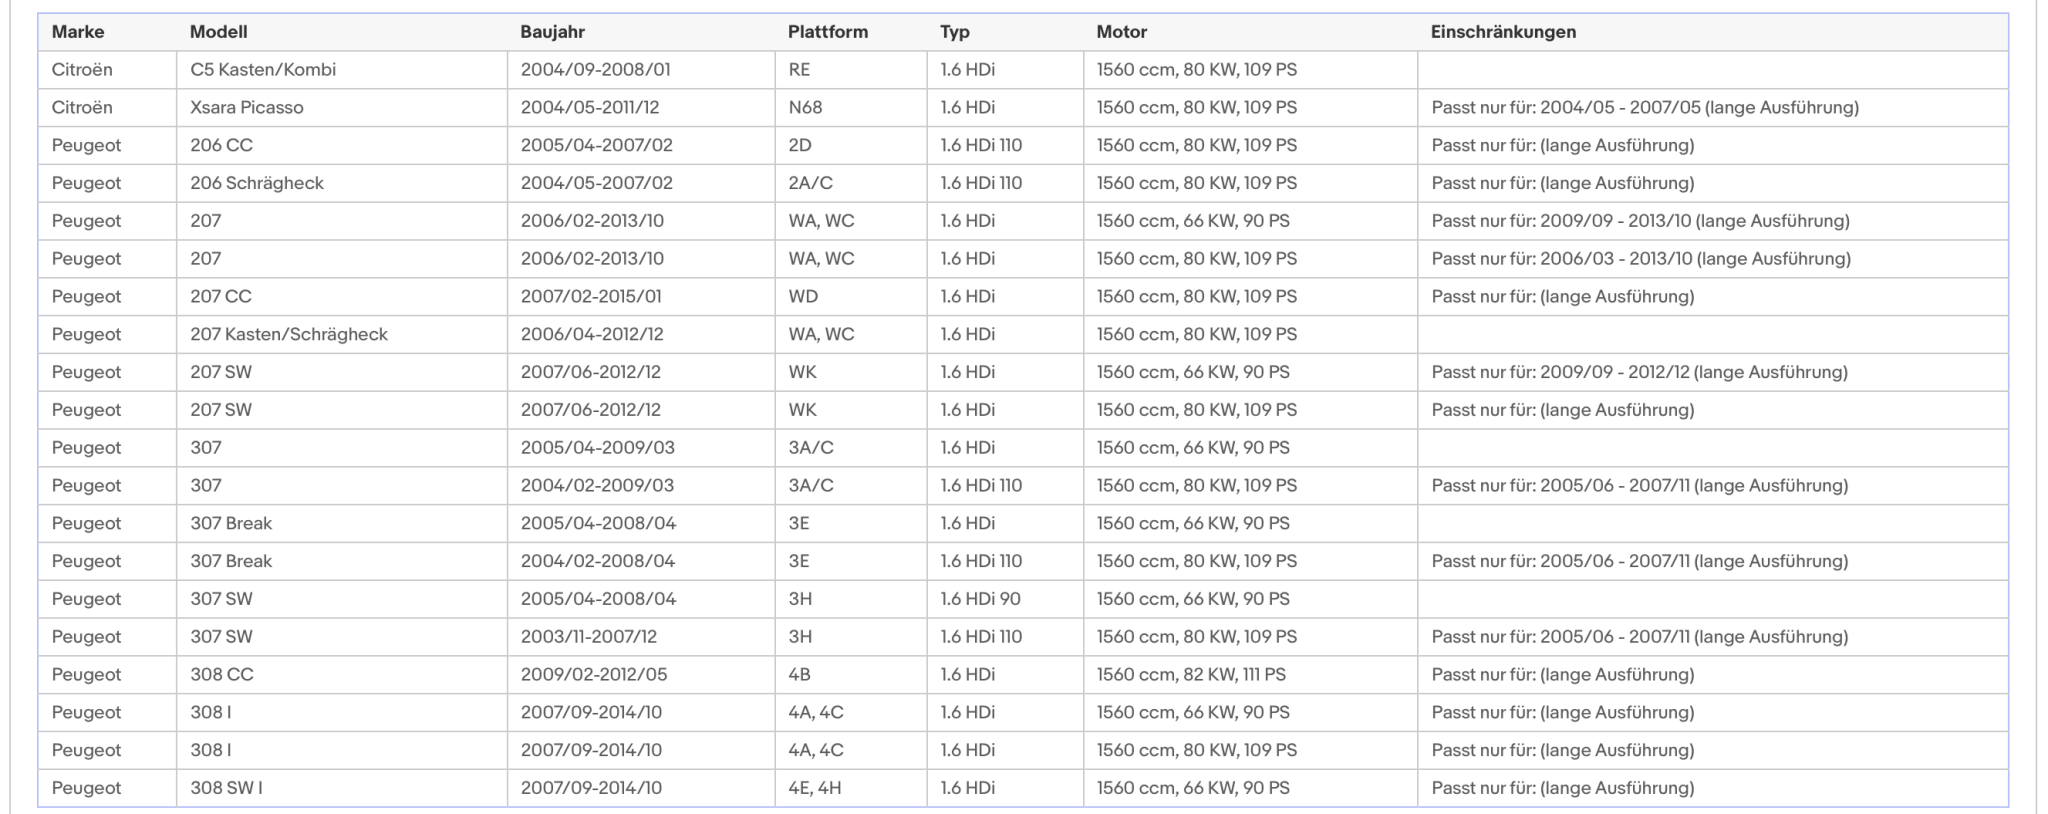
Task: Select the C5 Kasten/Kombi model cell
Action: pyautogui.click(x=342, y=70)
